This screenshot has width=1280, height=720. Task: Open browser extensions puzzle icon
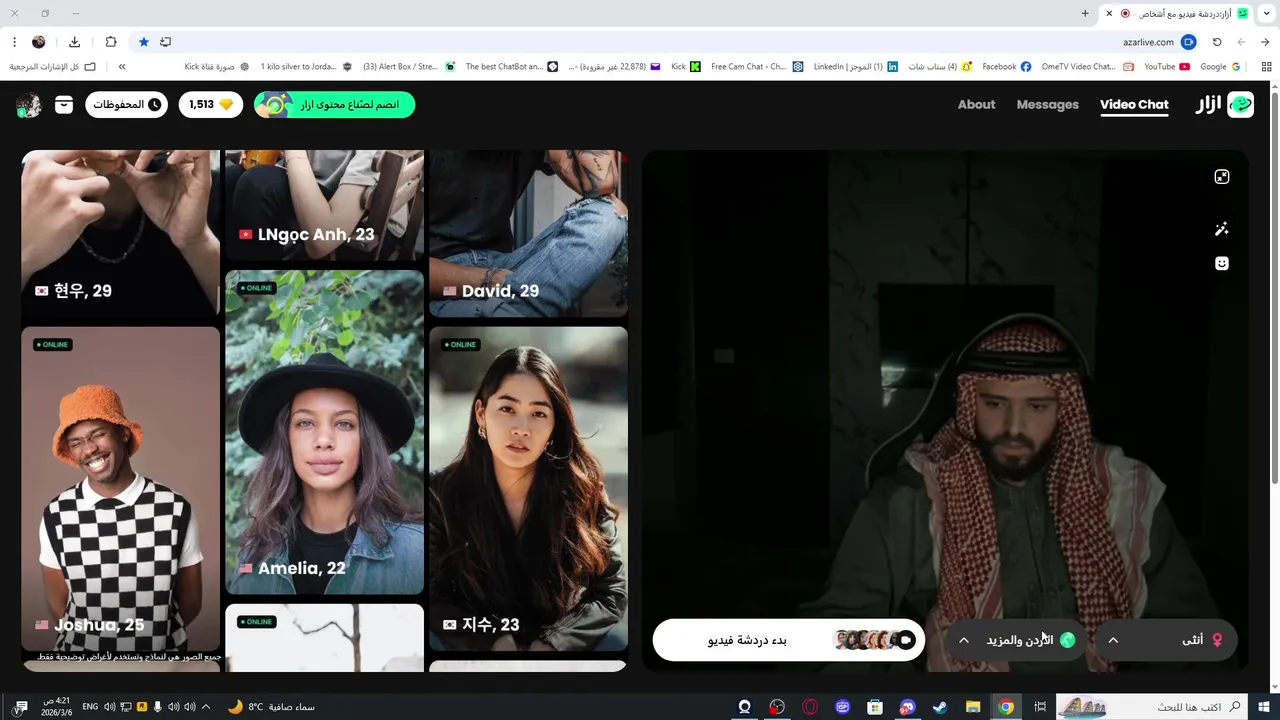111,42
